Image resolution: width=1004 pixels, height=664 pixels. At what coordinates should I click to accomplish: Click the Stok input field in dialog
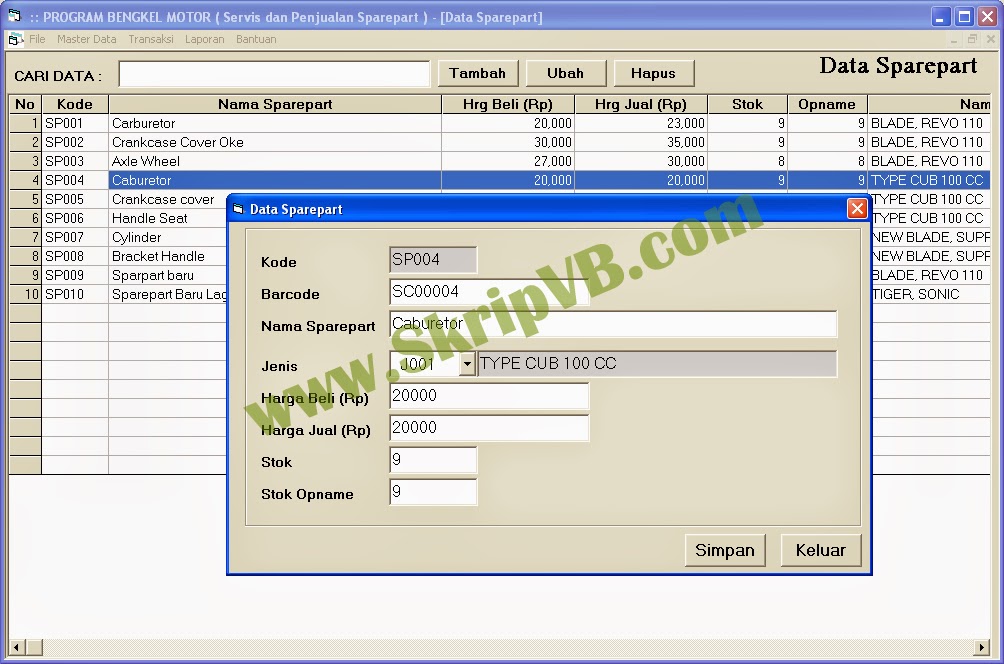(x=433, y=460)
